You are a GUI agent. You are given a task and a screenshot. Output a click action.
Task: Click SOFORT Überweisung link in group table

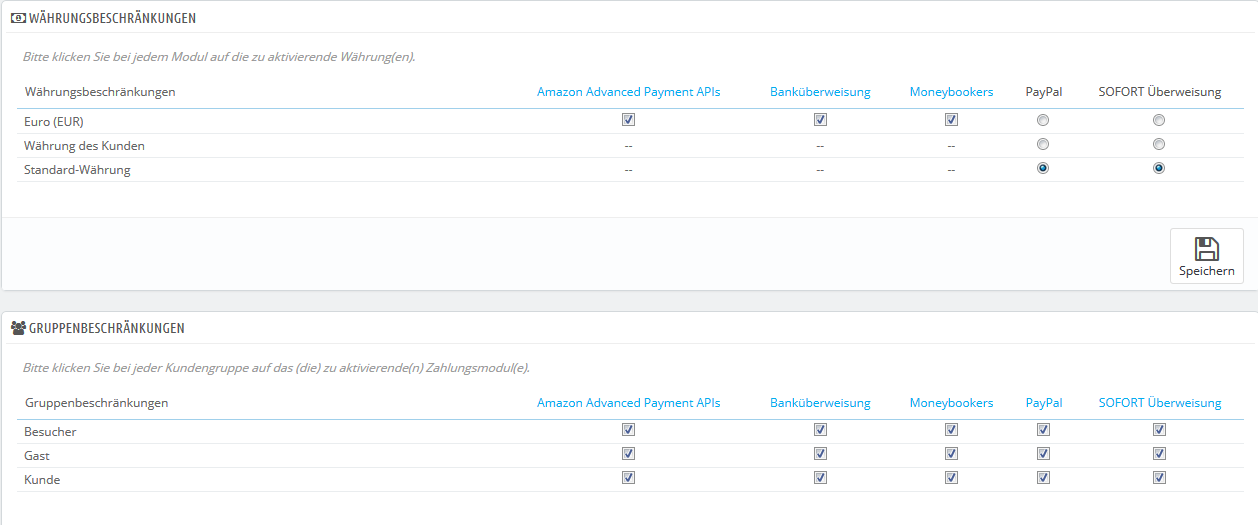[x=1159, y=403]
